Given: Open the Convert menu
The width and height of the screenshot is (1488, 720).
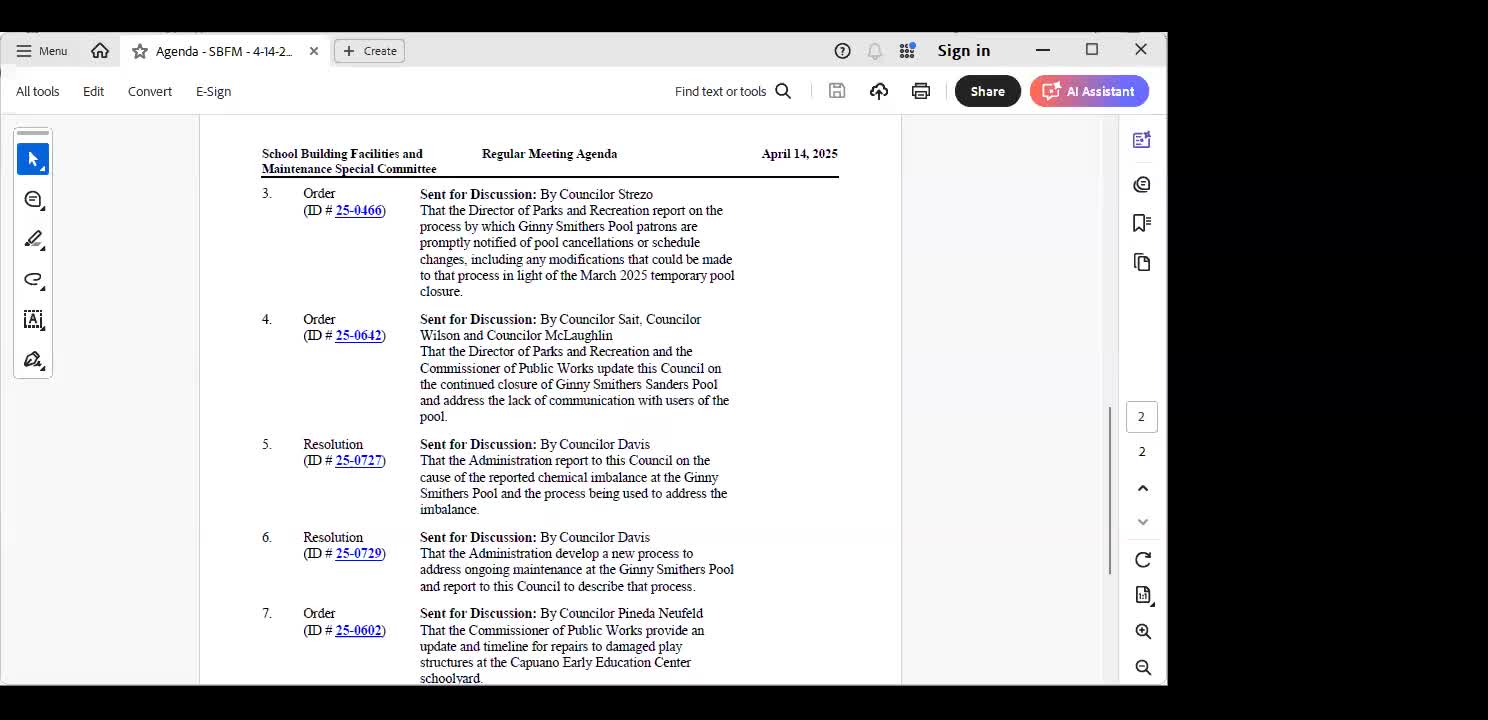Looking at the screenshot, I should click(150, 91).
